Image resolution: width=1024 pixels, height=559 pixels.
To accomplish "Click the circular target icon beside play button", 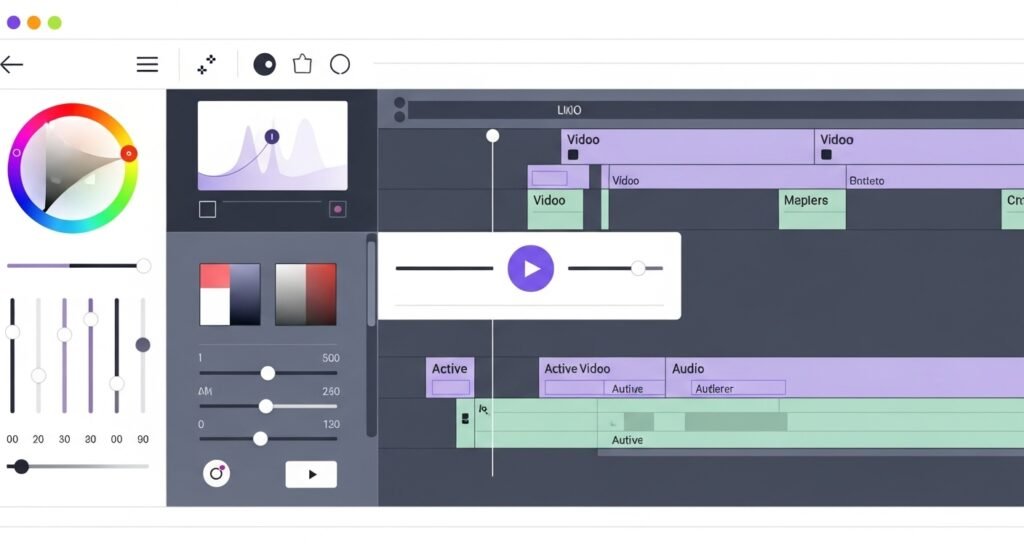I will [217, 473].
